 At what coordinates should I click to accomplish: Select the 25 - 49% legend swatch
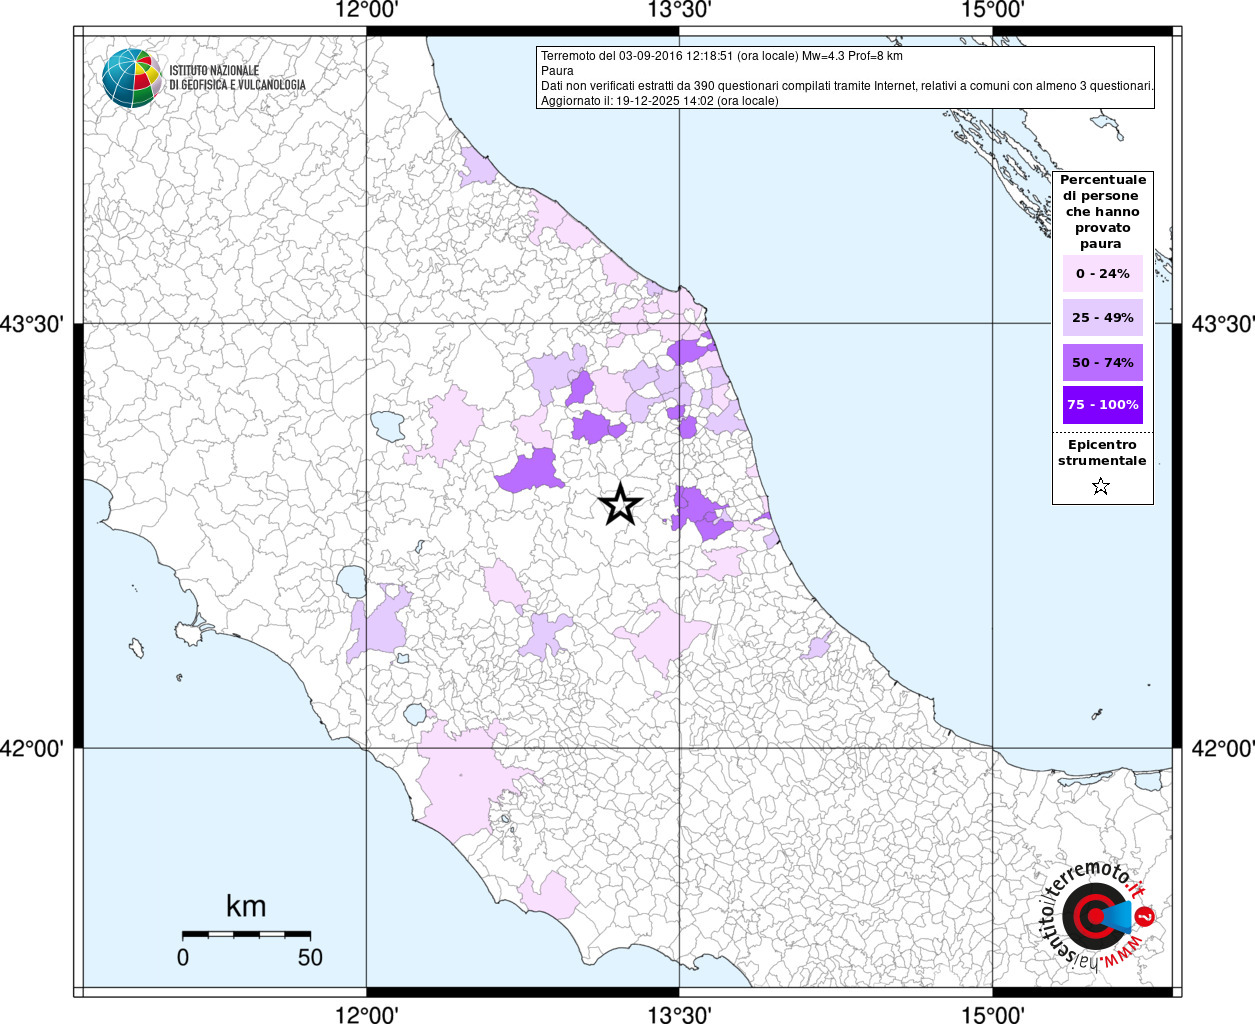(1102, 318)
